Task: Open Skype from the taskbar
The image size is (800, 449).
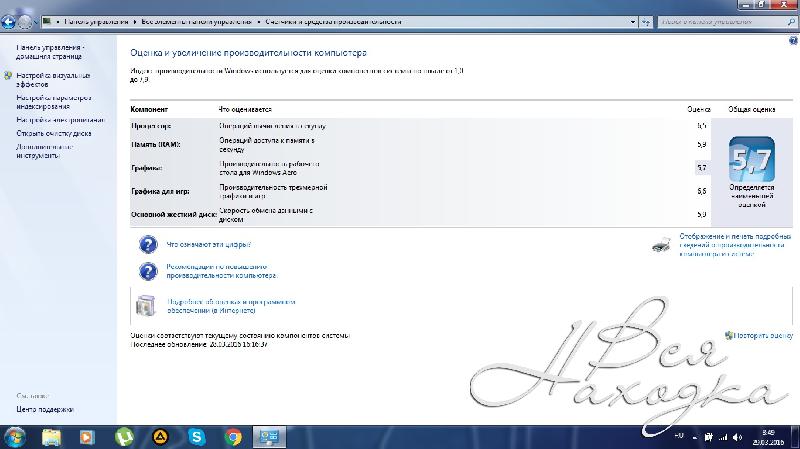Action: 197,436
